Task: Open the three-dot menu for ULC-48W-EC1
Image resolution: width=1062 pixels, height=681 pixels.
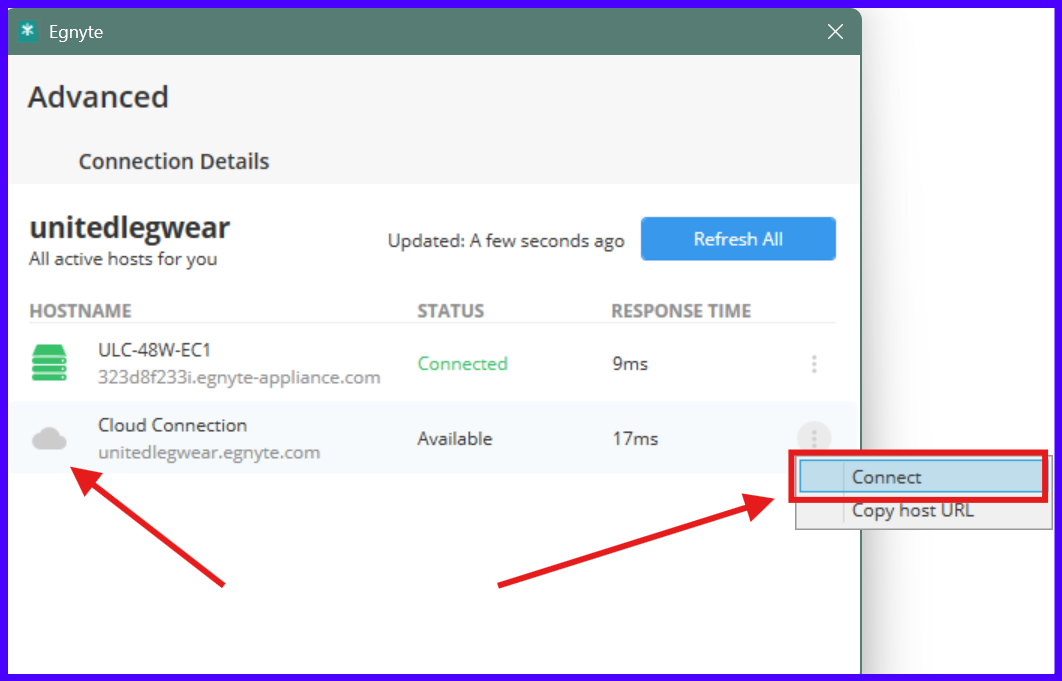Action: click(814, 364)
